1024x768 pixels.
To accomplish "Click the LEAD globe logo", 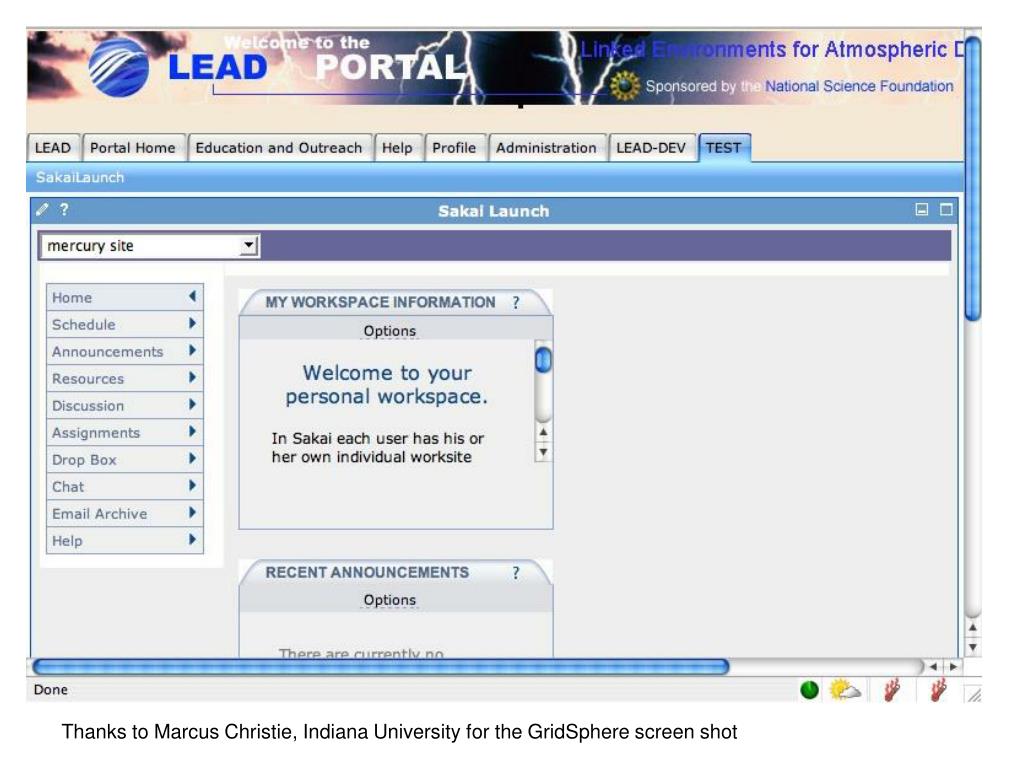I will [118, 68].
